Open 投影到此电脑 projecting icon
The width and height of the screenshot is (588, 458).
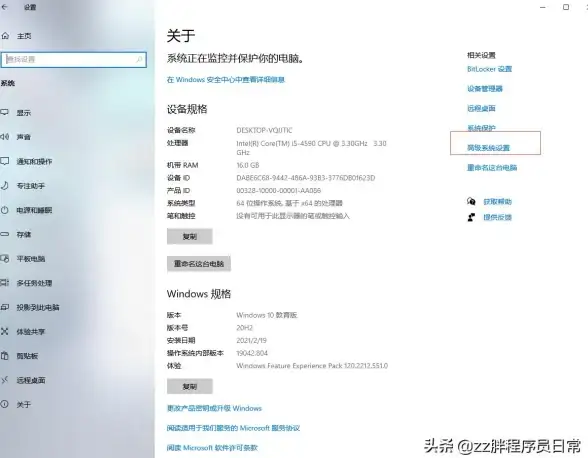pos(4,307)
